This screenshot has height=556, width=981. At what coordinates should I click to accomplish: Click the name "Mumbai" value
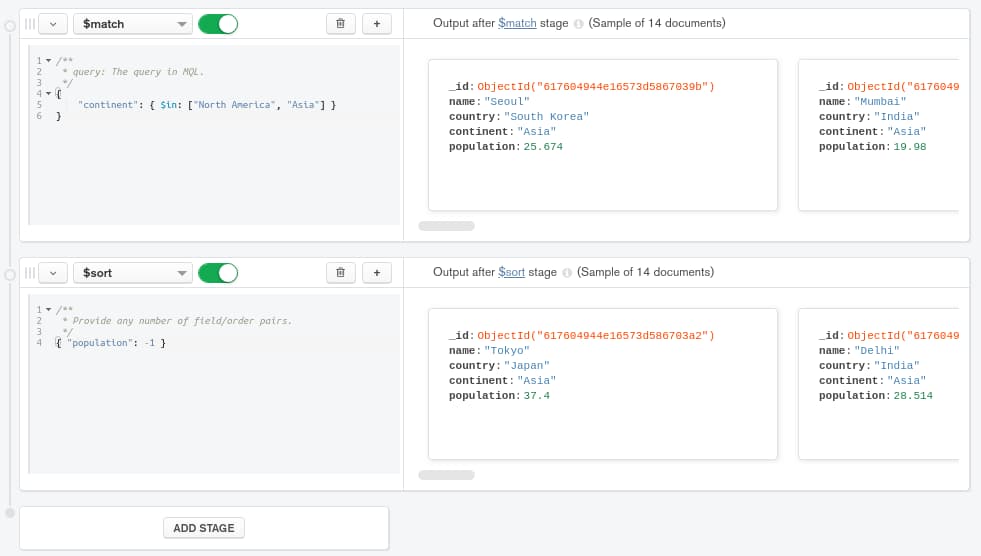(880, 101)
